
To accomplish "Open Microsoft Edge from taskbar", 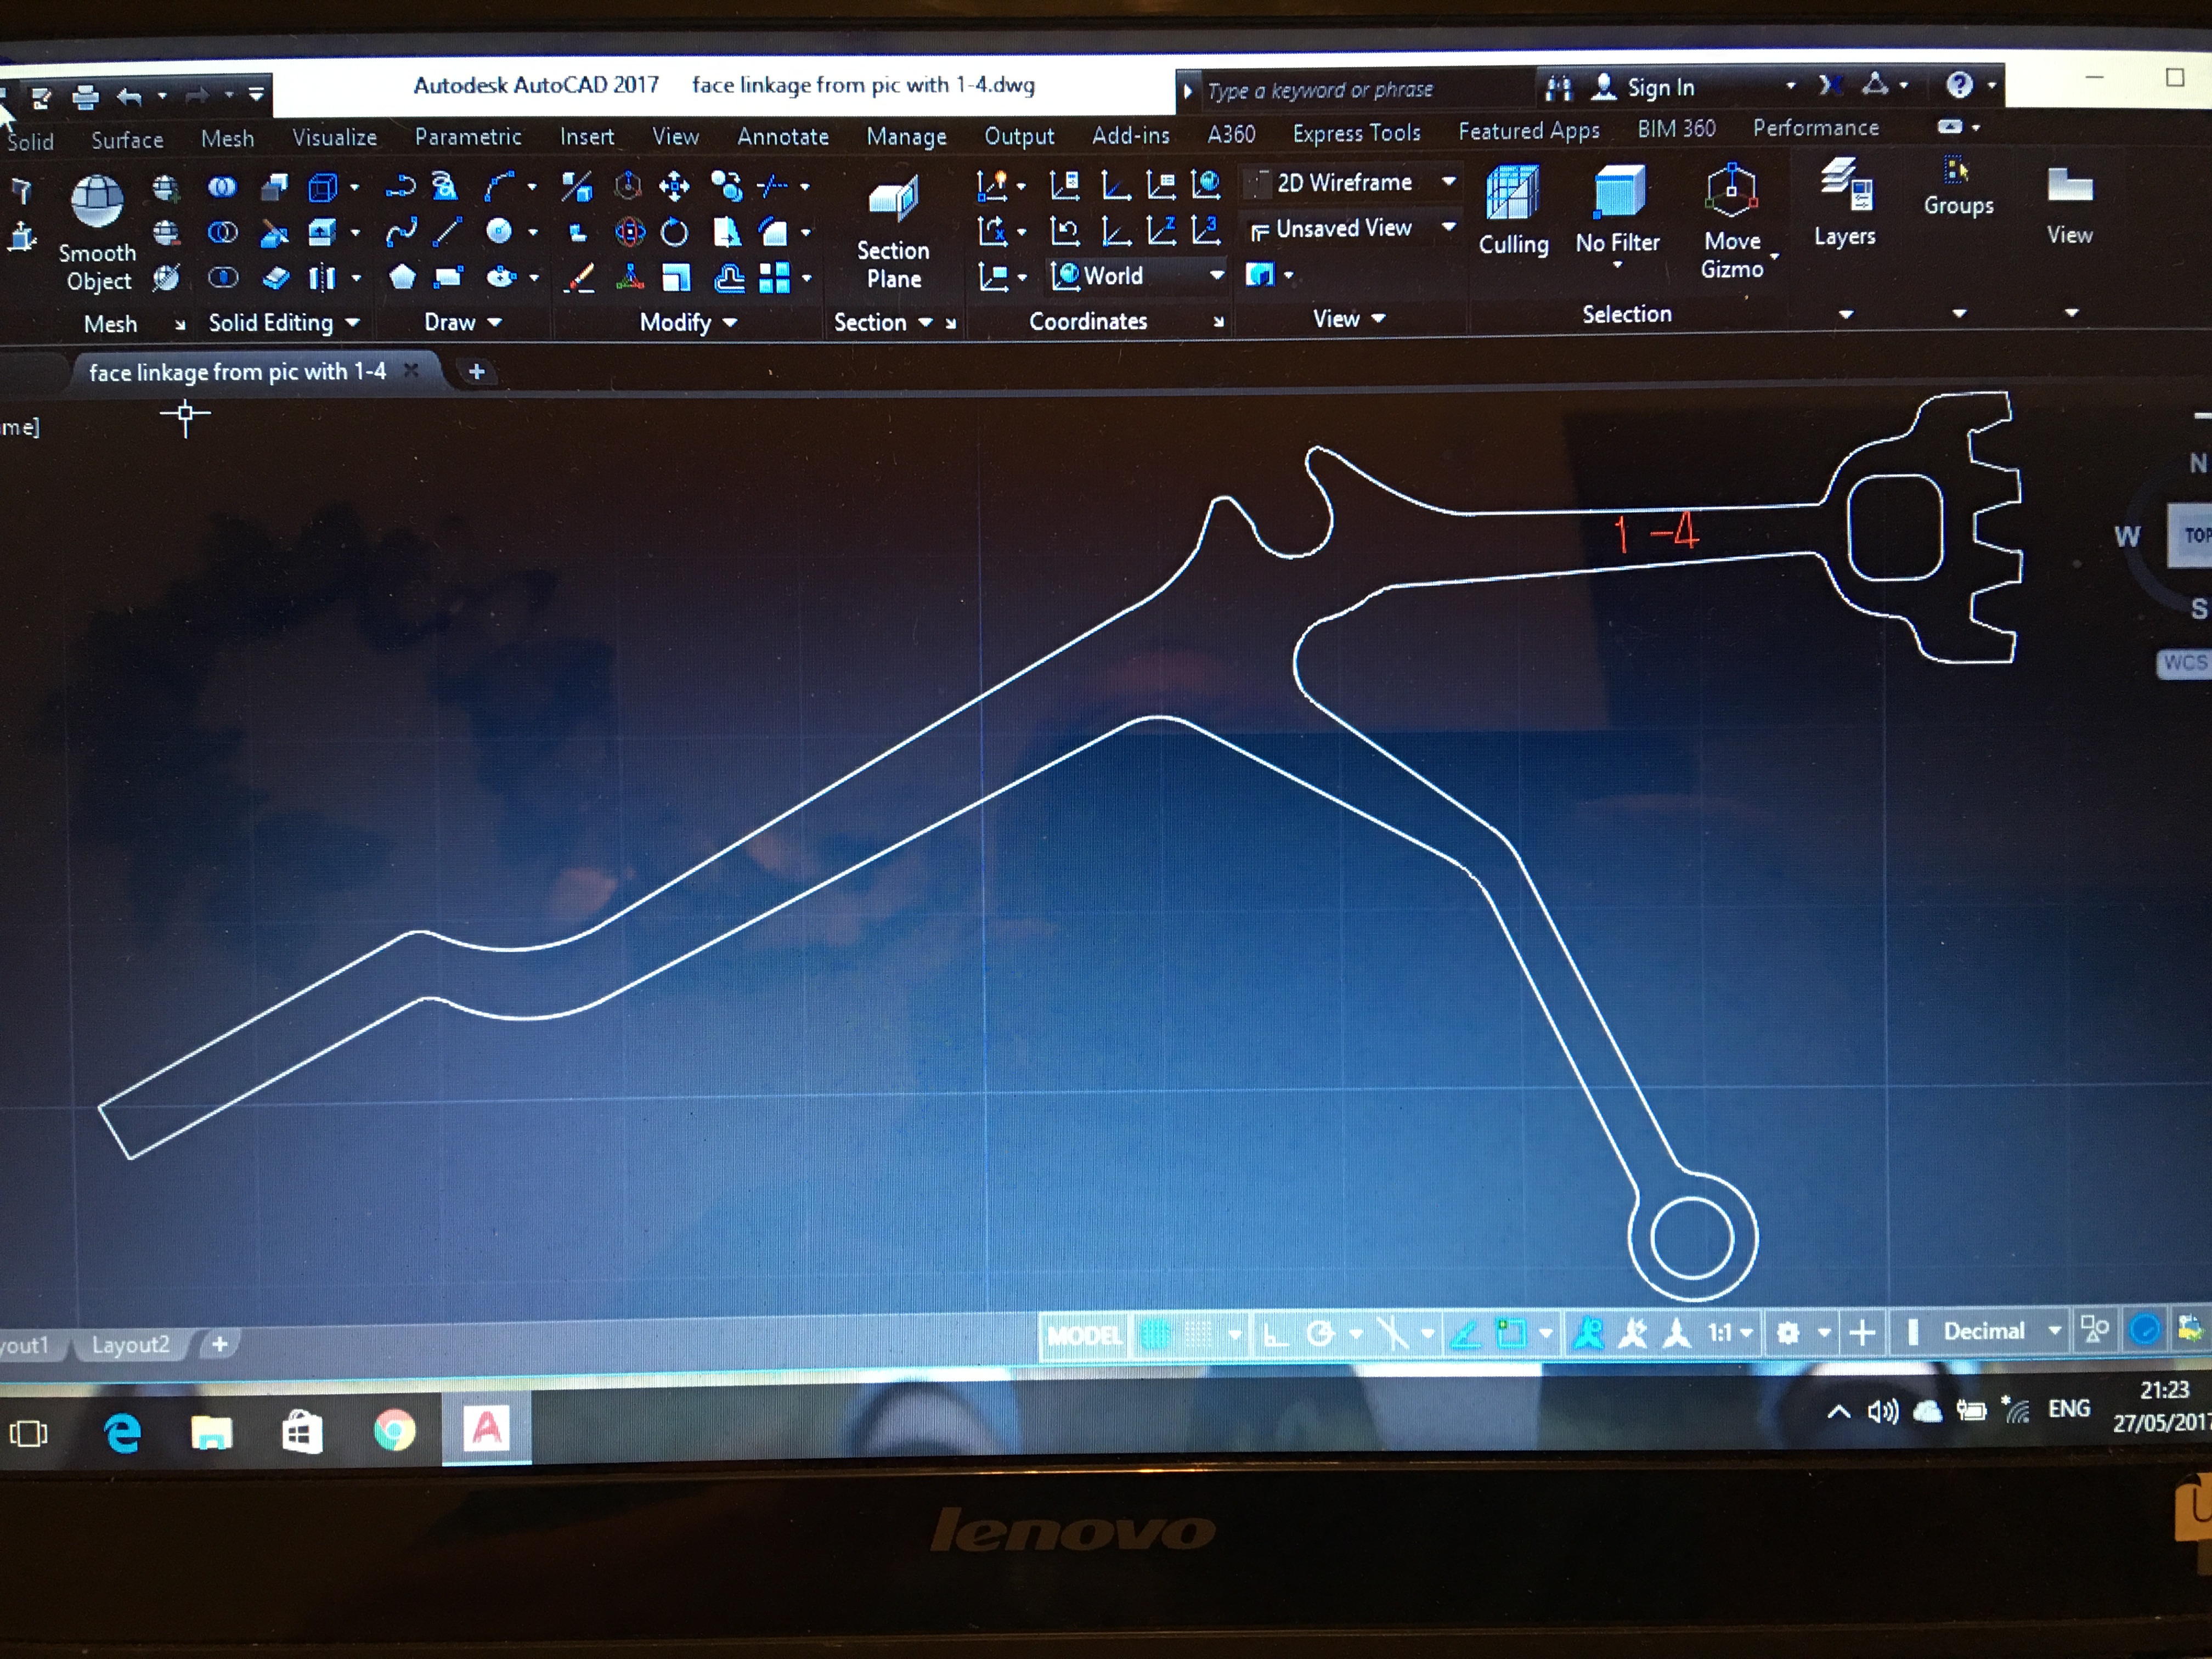I will click(122, 1434).
